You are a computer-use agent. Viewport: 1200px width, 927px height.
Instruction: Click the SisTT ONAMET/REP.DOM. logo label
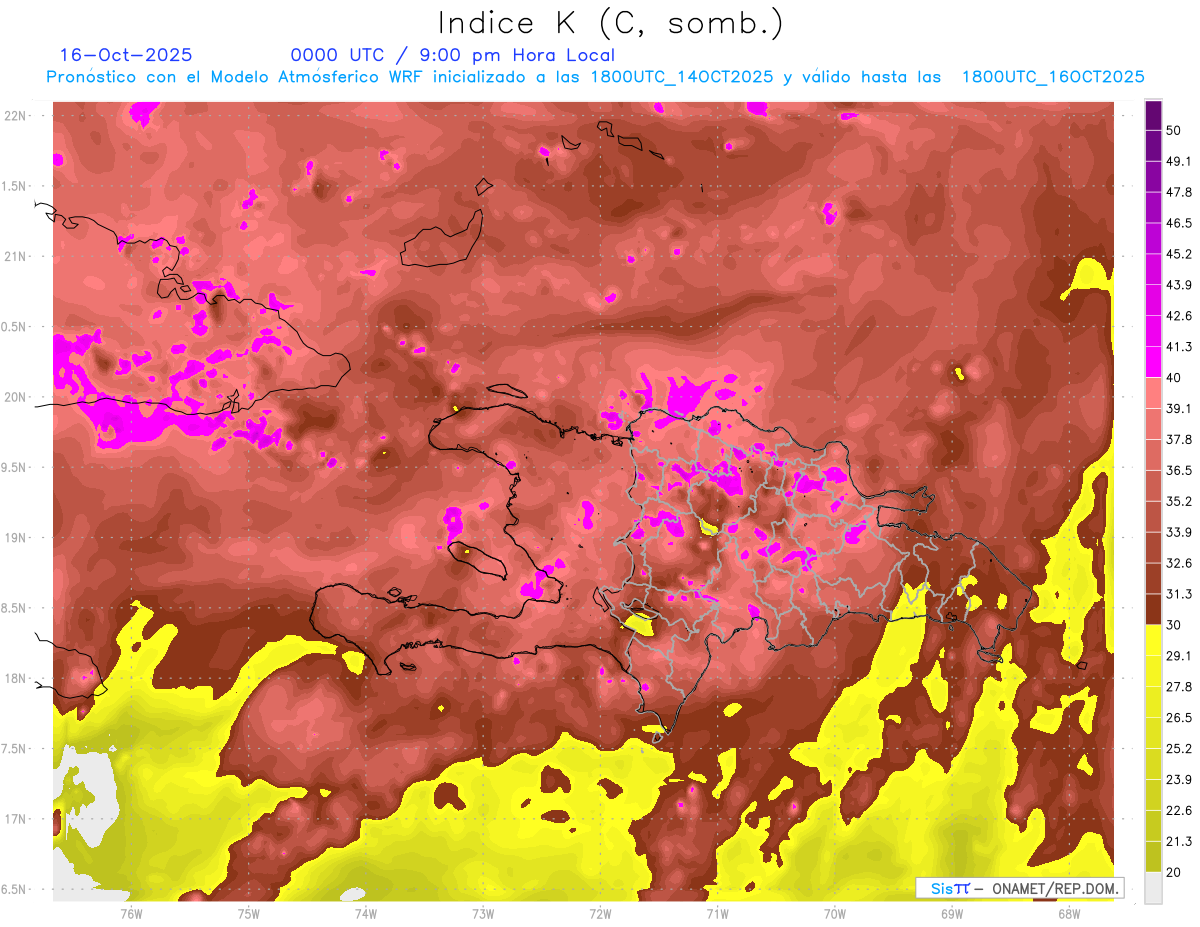click(1019, 888)
